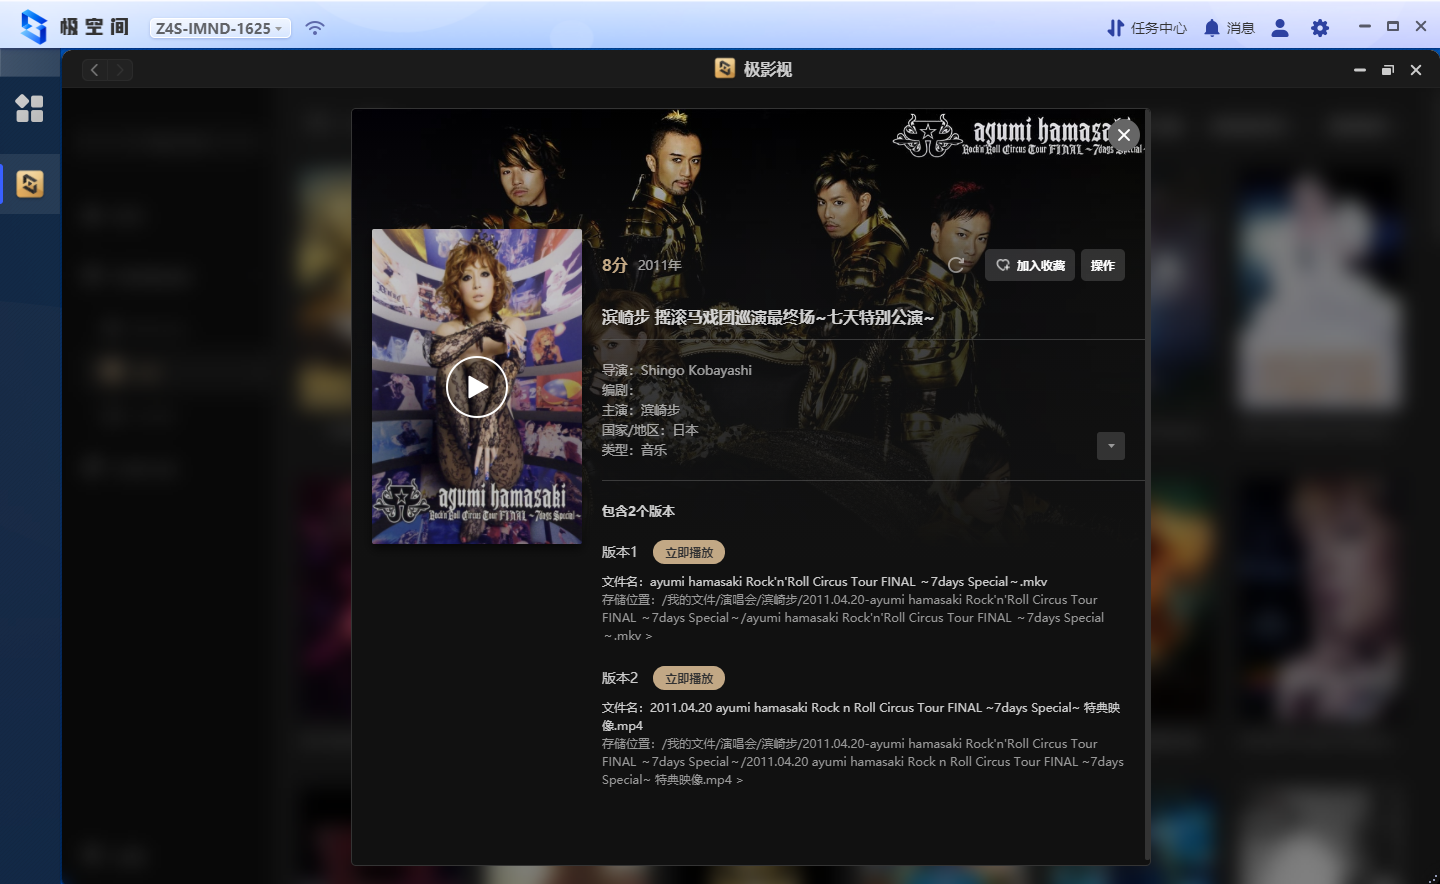Expand the movie info details arrow
This screenshot has width=1440, height=884.
click(x=1111, y=446)
